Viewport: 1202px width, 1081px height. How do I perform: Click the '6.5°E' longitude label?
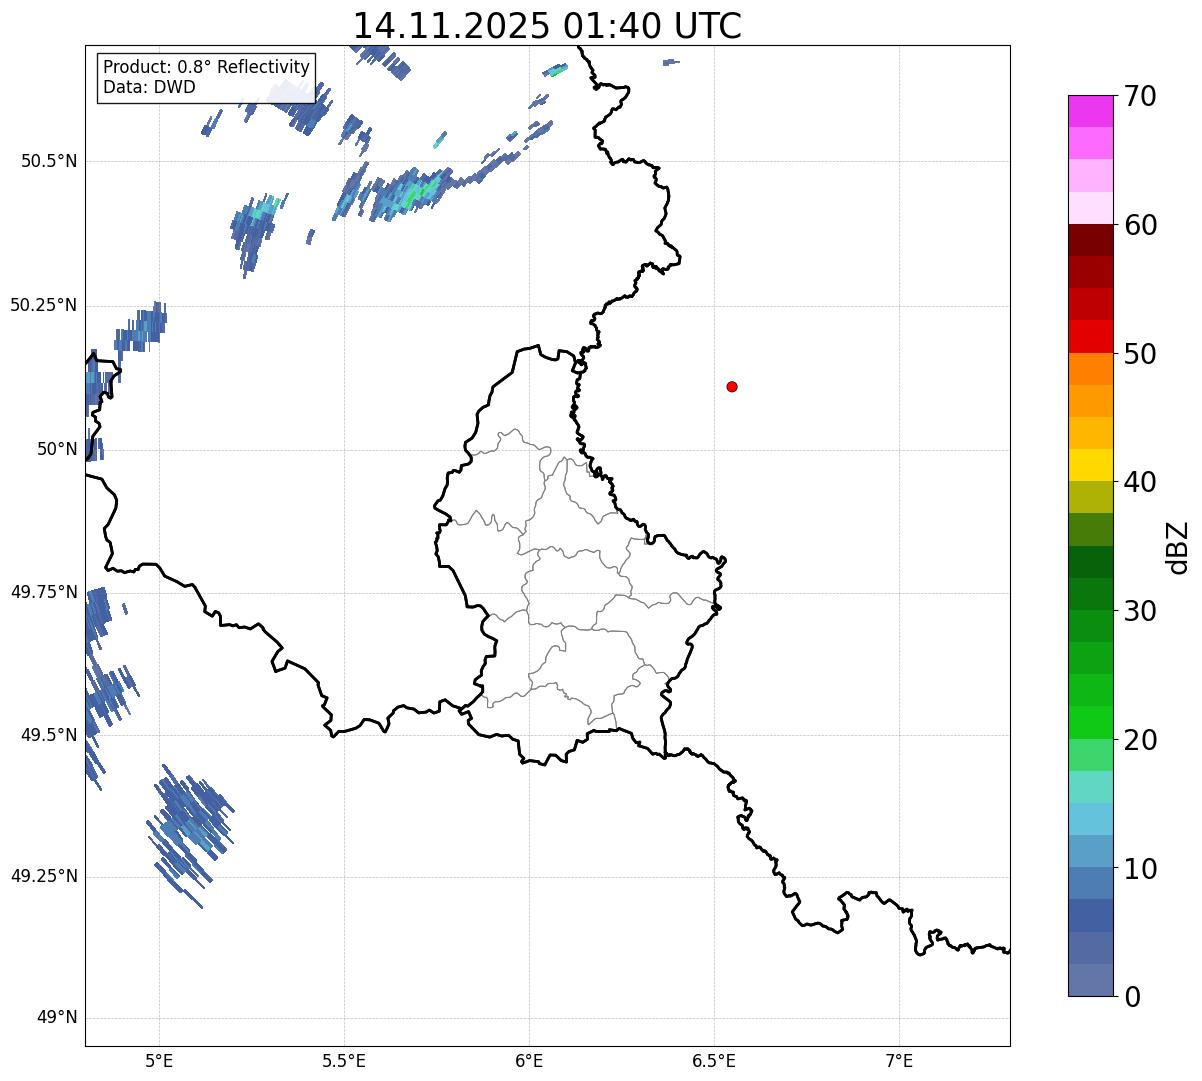coord(714,1061)
